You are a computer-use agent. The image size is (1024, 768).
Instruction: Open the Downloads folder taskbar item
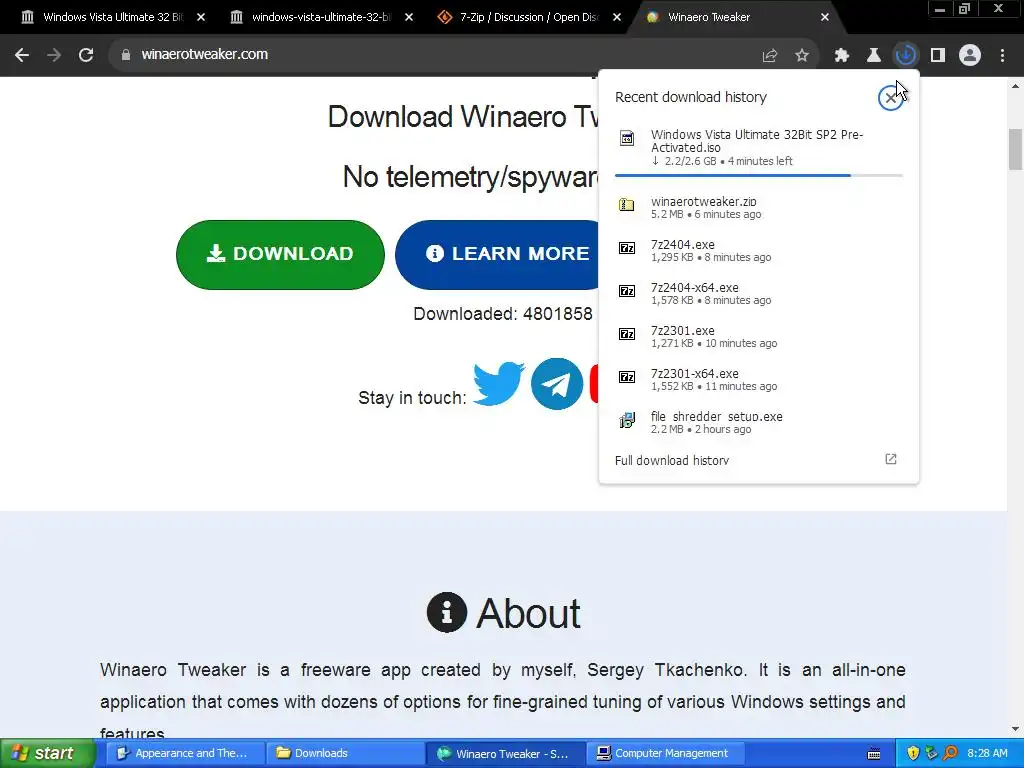click(x=345, y=753)
